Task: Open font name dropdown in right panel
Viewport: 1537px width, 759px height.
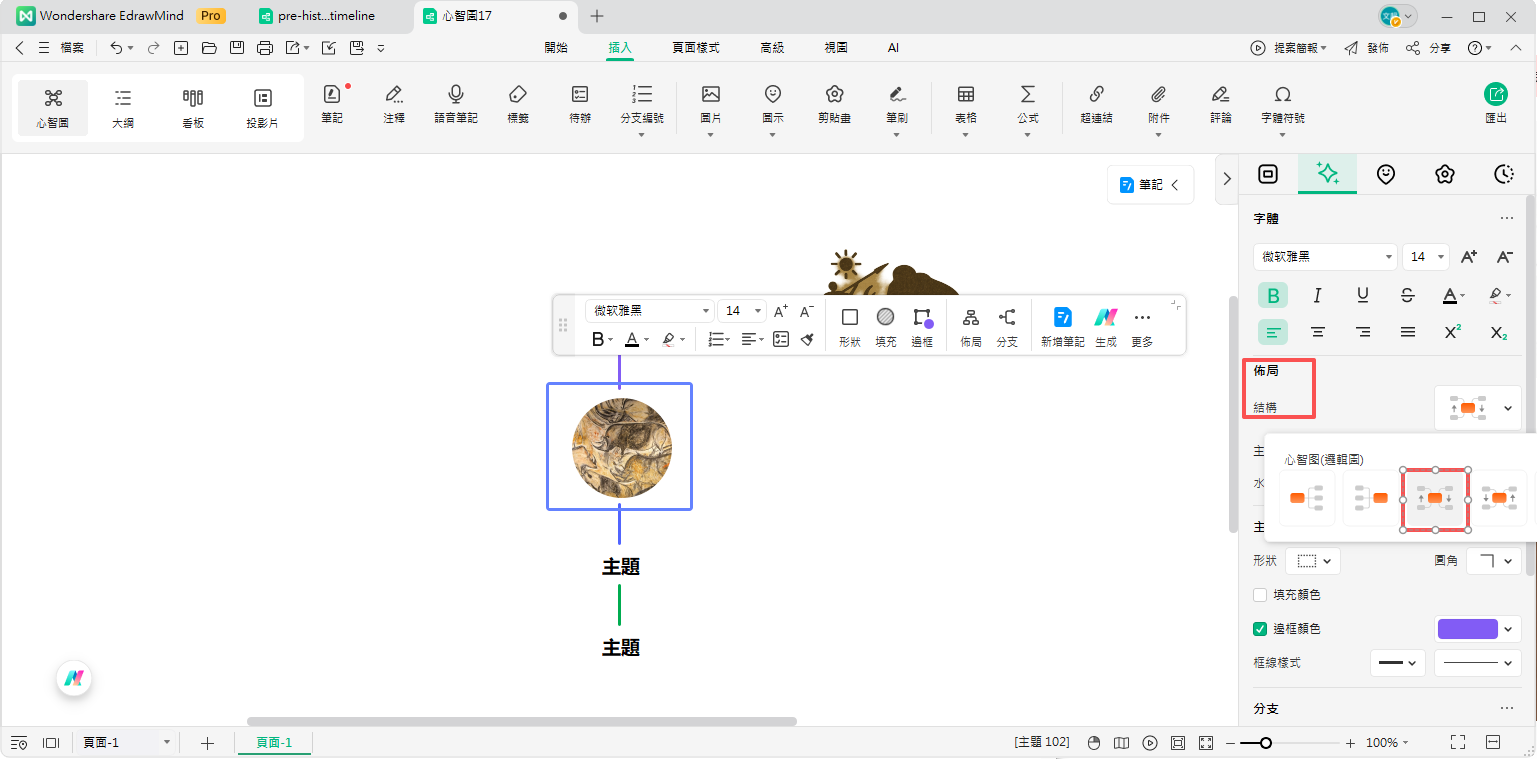Action: pos(1325,257)
